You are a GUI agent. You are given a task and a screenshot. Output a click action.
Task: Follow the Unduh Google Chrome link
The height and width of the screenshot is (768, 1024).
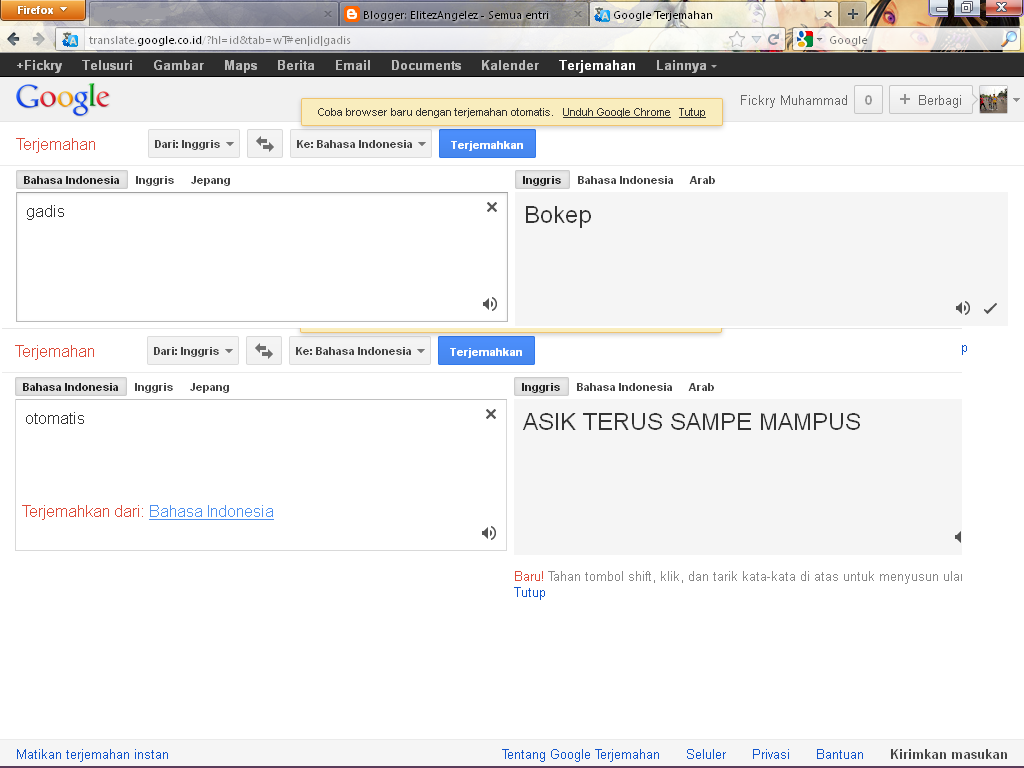(x=616, y=112)
